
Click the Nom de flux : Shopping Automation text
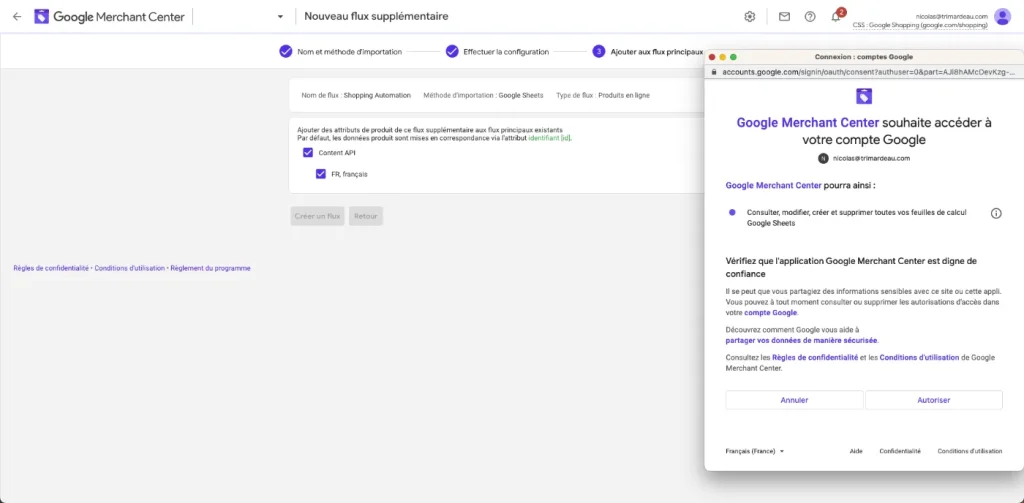(x=356, y=95)
